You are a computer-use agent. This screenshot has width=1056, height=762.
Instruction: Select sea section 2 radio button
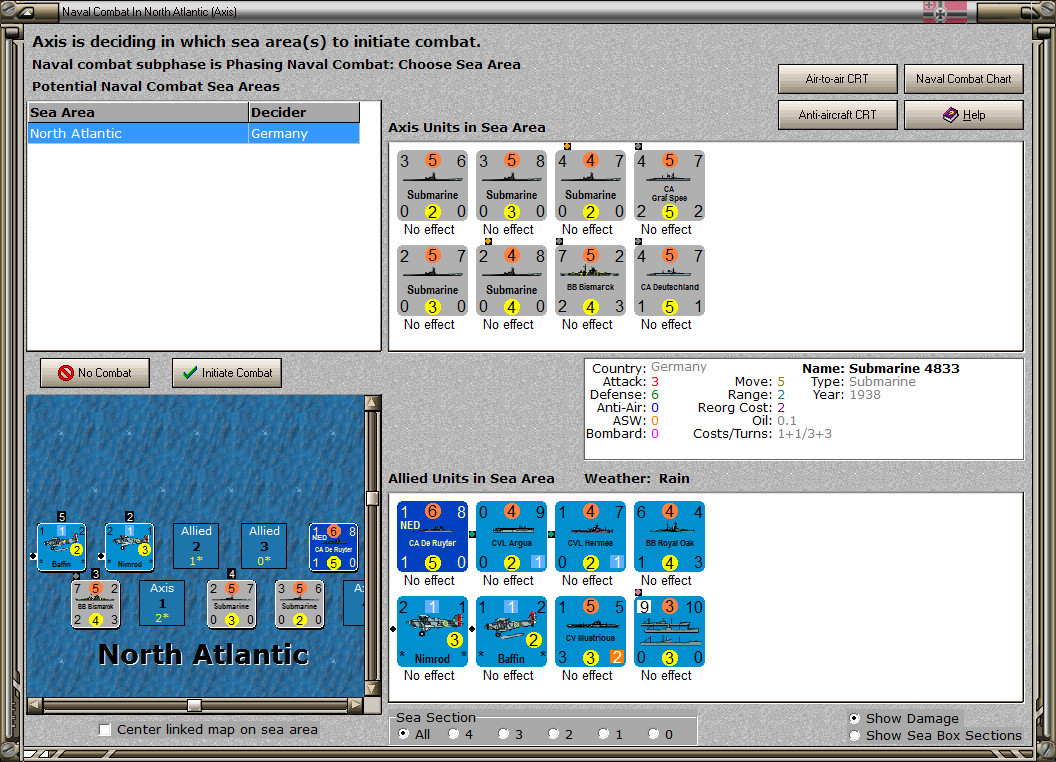[553, 734]
